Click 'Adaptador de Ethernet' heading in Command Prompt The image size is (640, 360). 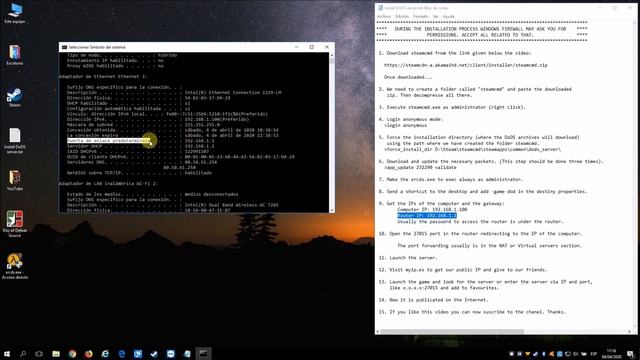(x=103, y=76)
